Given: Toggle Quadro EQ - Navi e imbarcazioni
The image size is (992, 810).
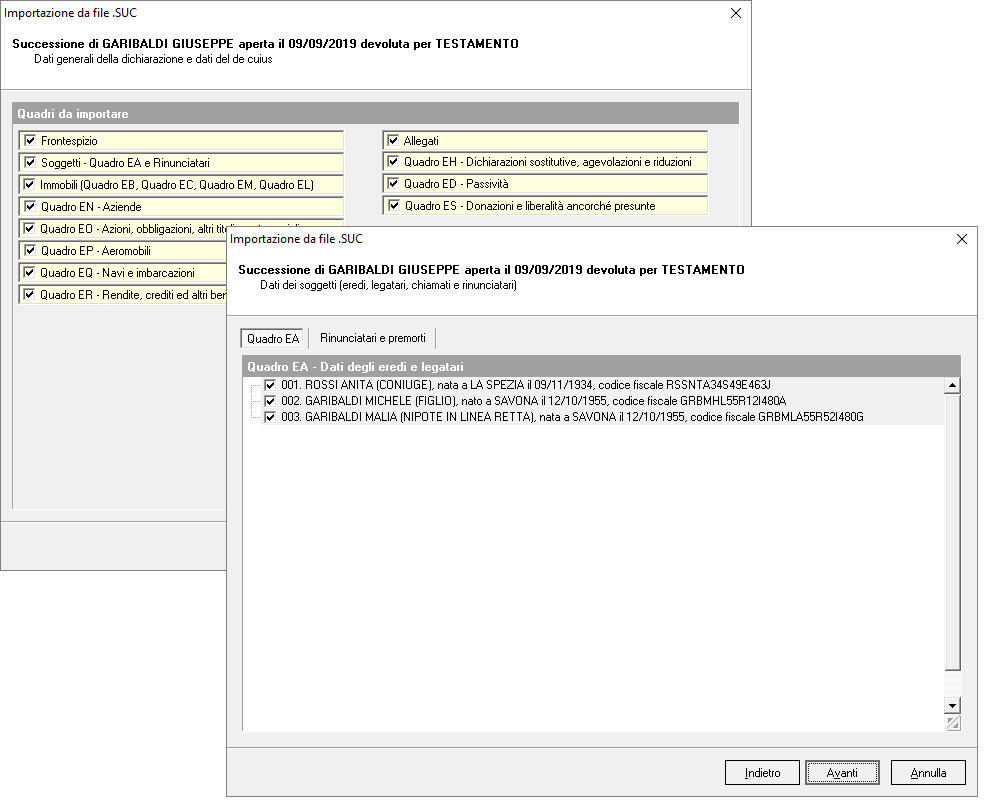Looking at the screenshot, I should [30, 272].
